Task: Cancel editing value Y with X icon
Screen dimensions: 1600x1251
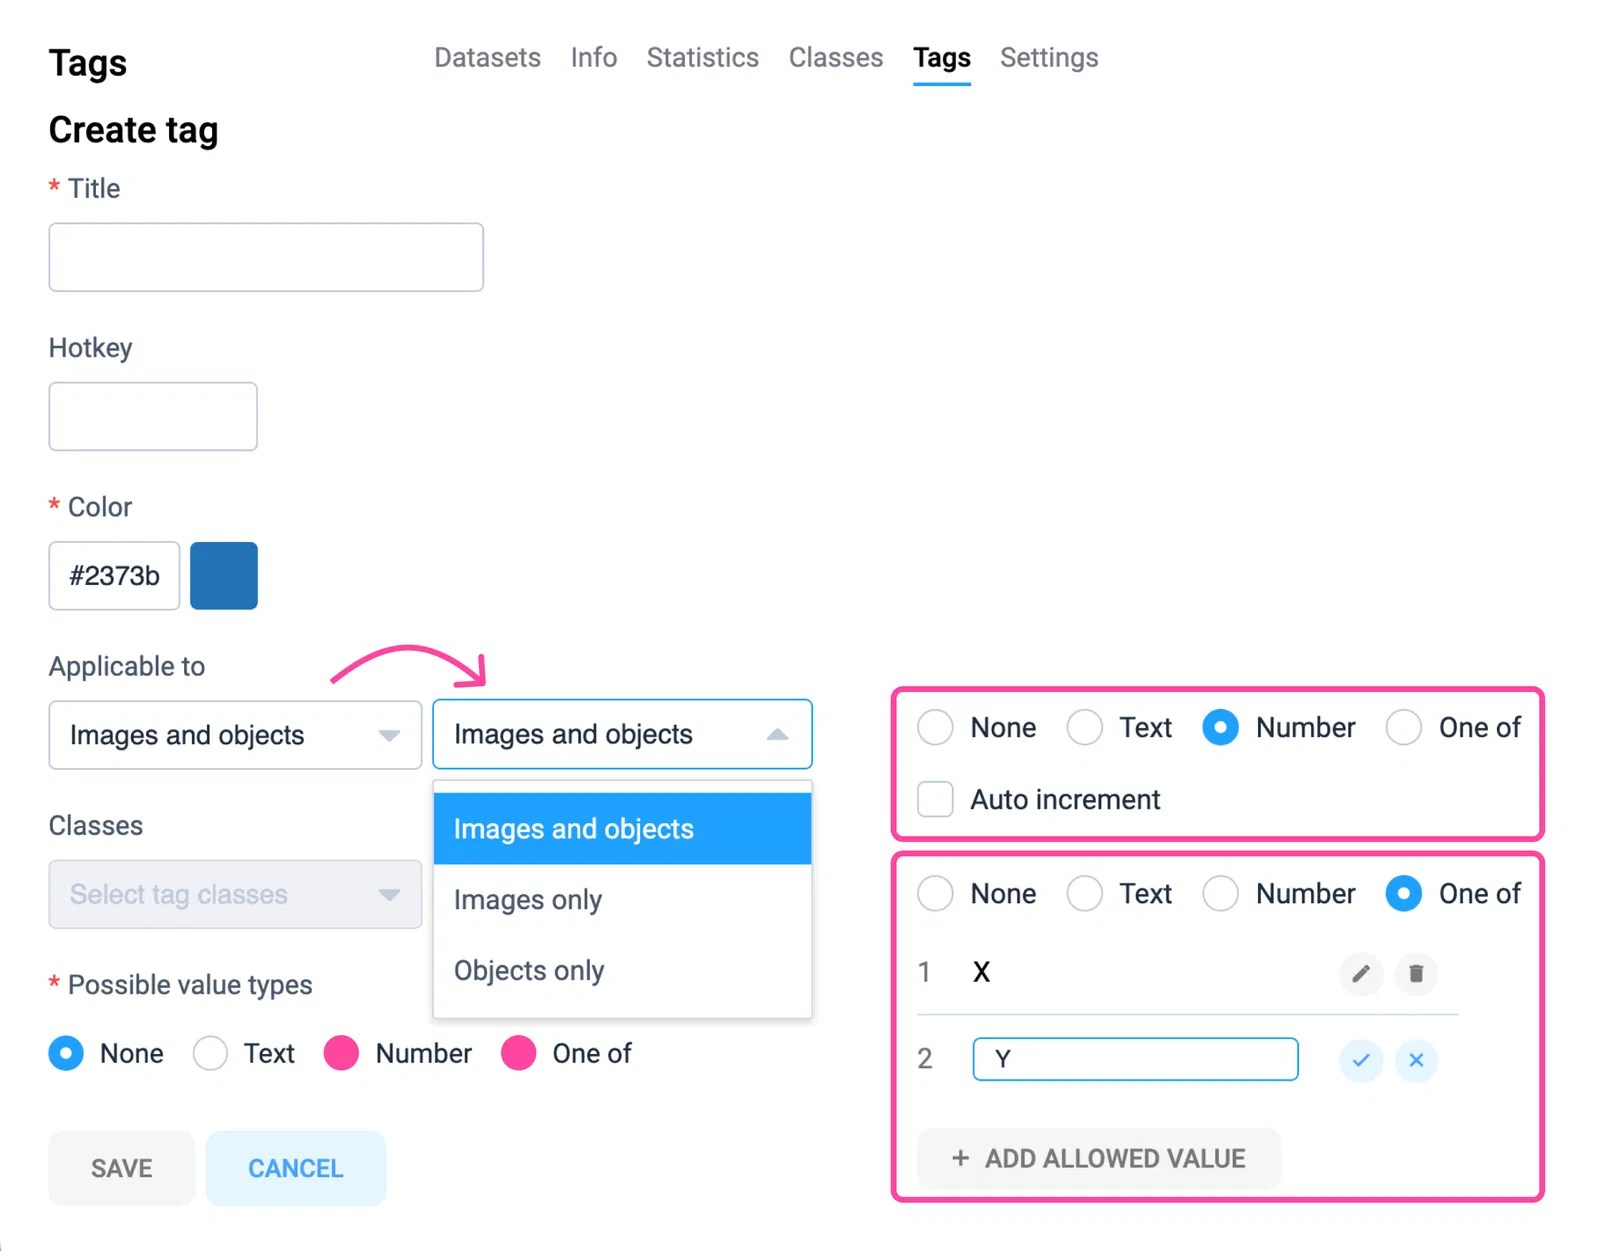Action: (x=1416, y=1061)
